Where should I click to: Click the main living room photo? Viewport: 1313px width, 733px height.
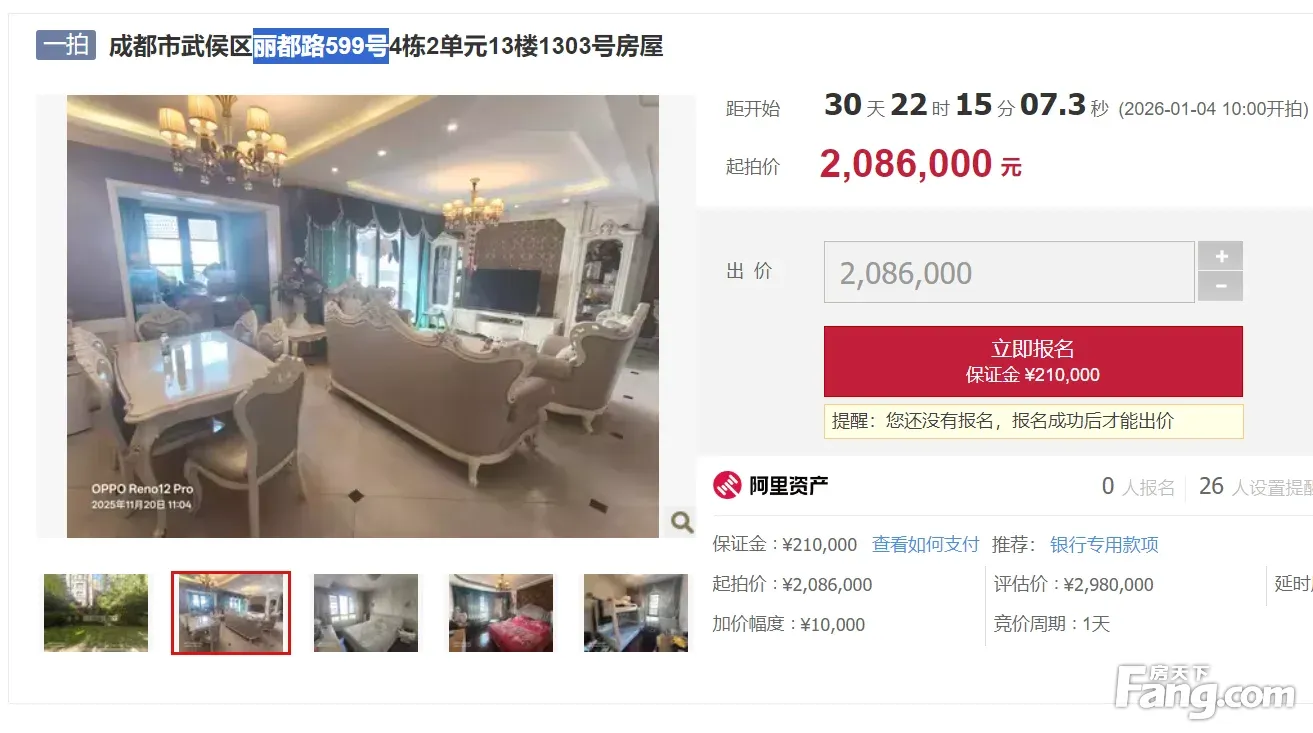363,316
